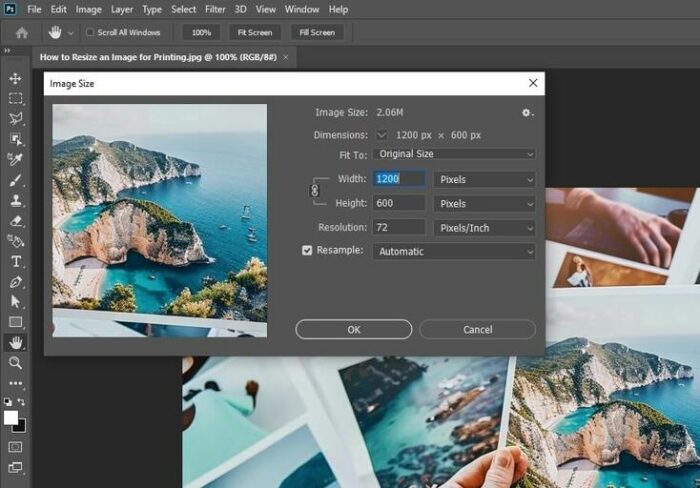Open the Hand tool preset picker arrow

[71, 33]
